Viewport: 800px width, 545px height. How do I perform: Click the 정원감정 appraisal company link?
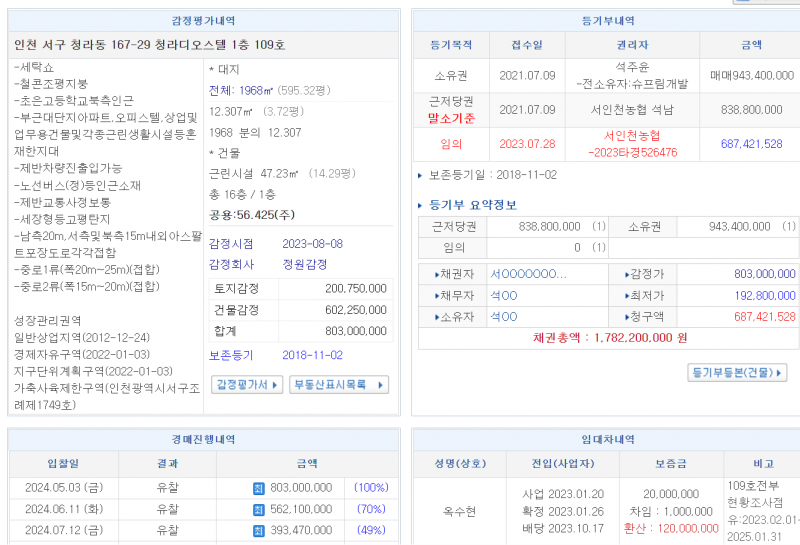[305, 265]
